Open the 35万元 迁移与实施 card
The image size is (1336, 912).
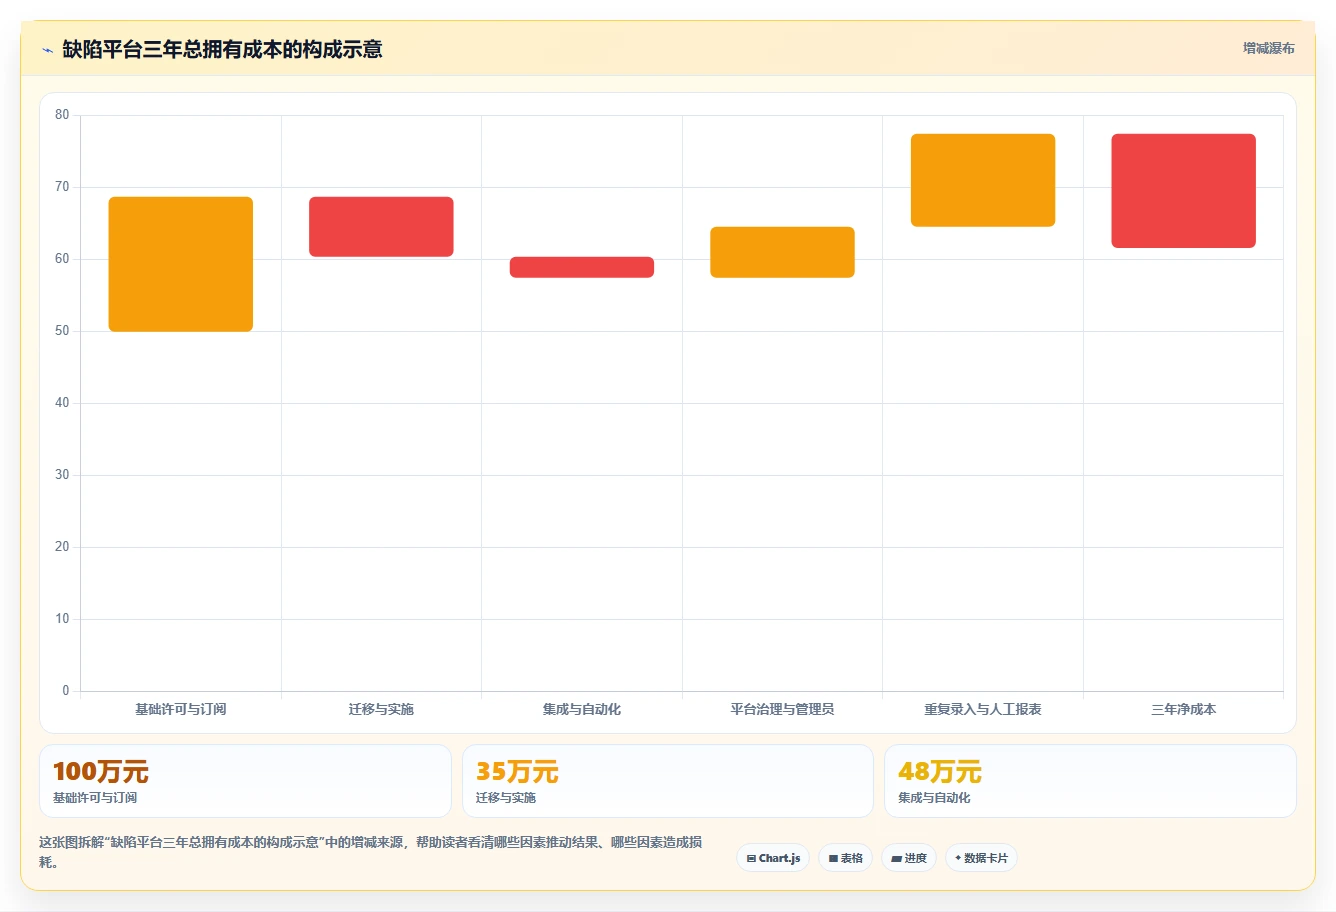tap(668, 781)
